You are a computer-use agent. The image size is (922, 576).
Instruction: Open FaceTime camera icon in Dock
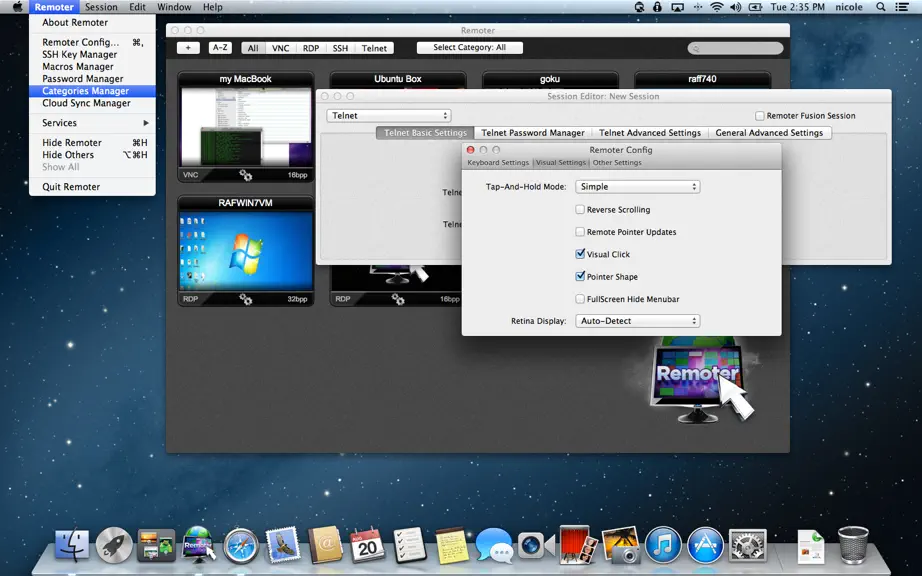click(536, 545)
